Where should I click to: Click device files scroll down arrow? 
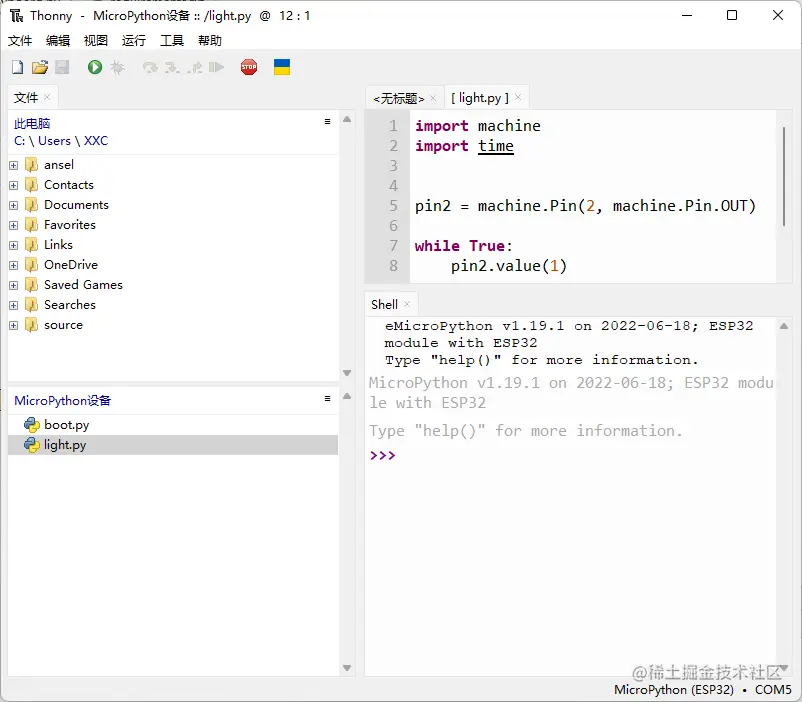coord(347,668)
